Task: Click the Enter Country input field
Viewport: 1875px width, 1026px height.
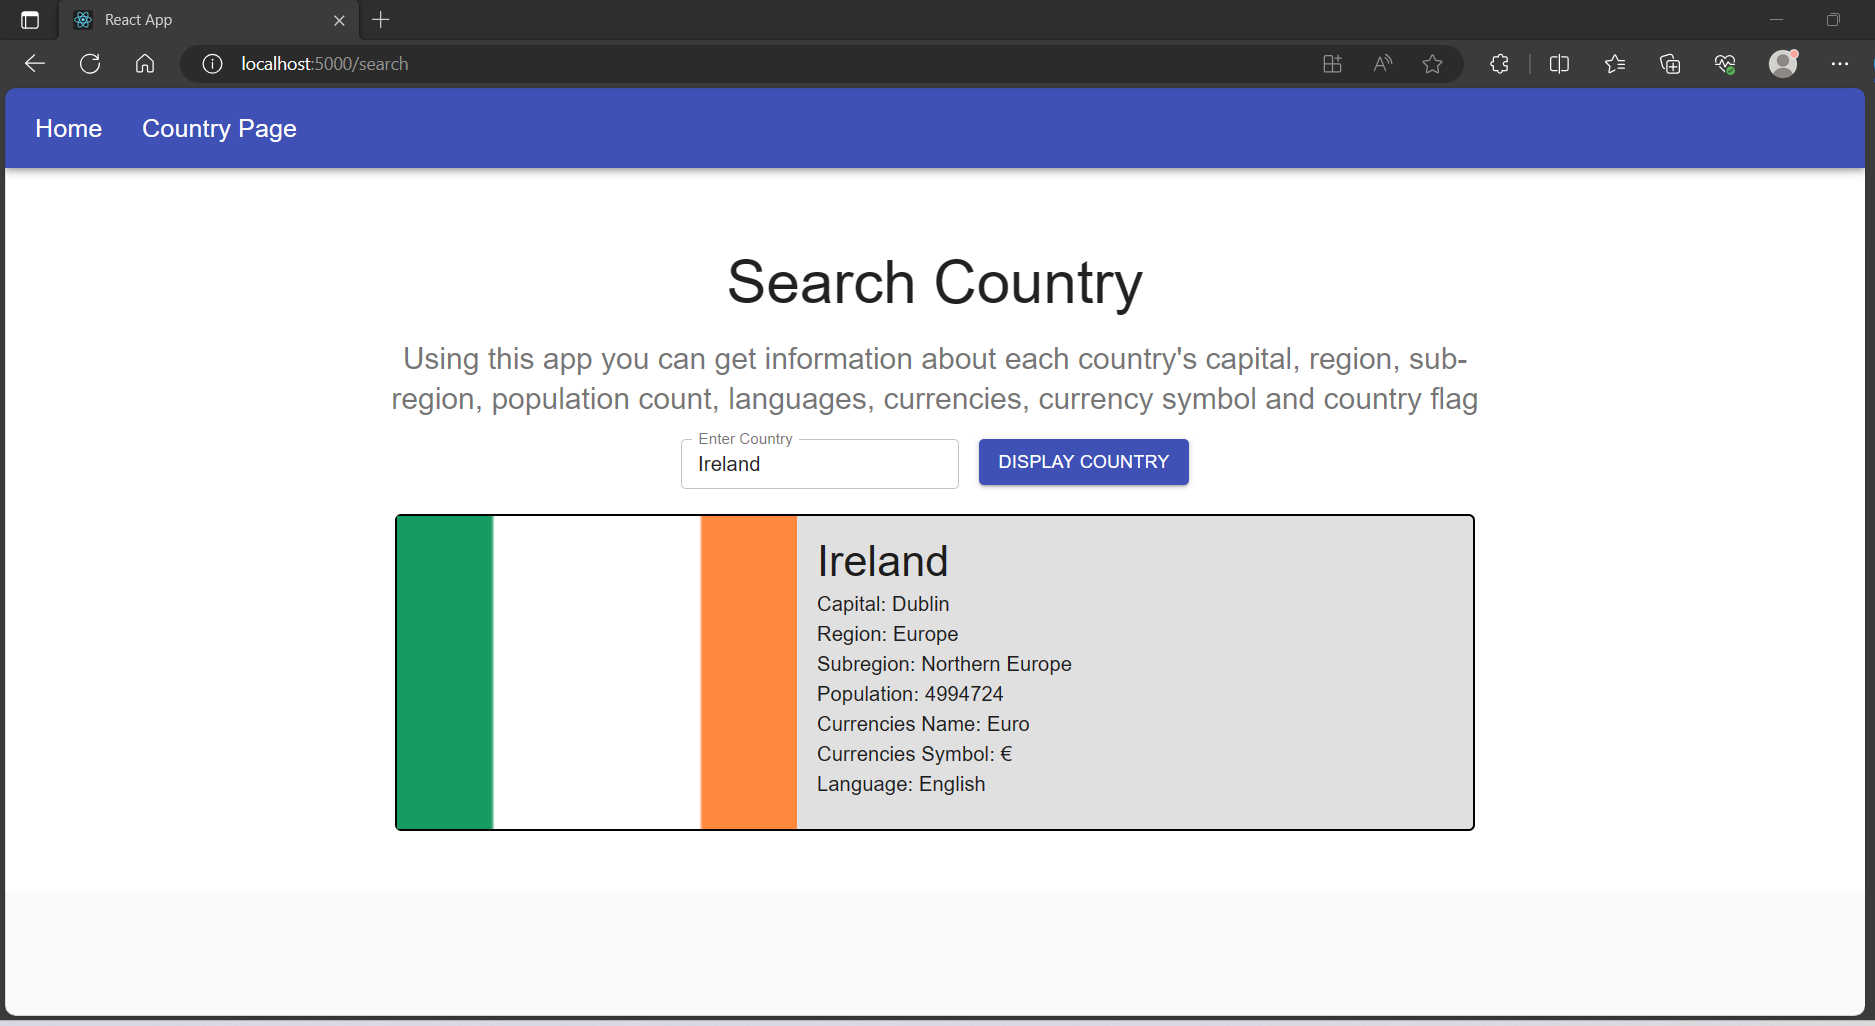Action: click(819, 464)
